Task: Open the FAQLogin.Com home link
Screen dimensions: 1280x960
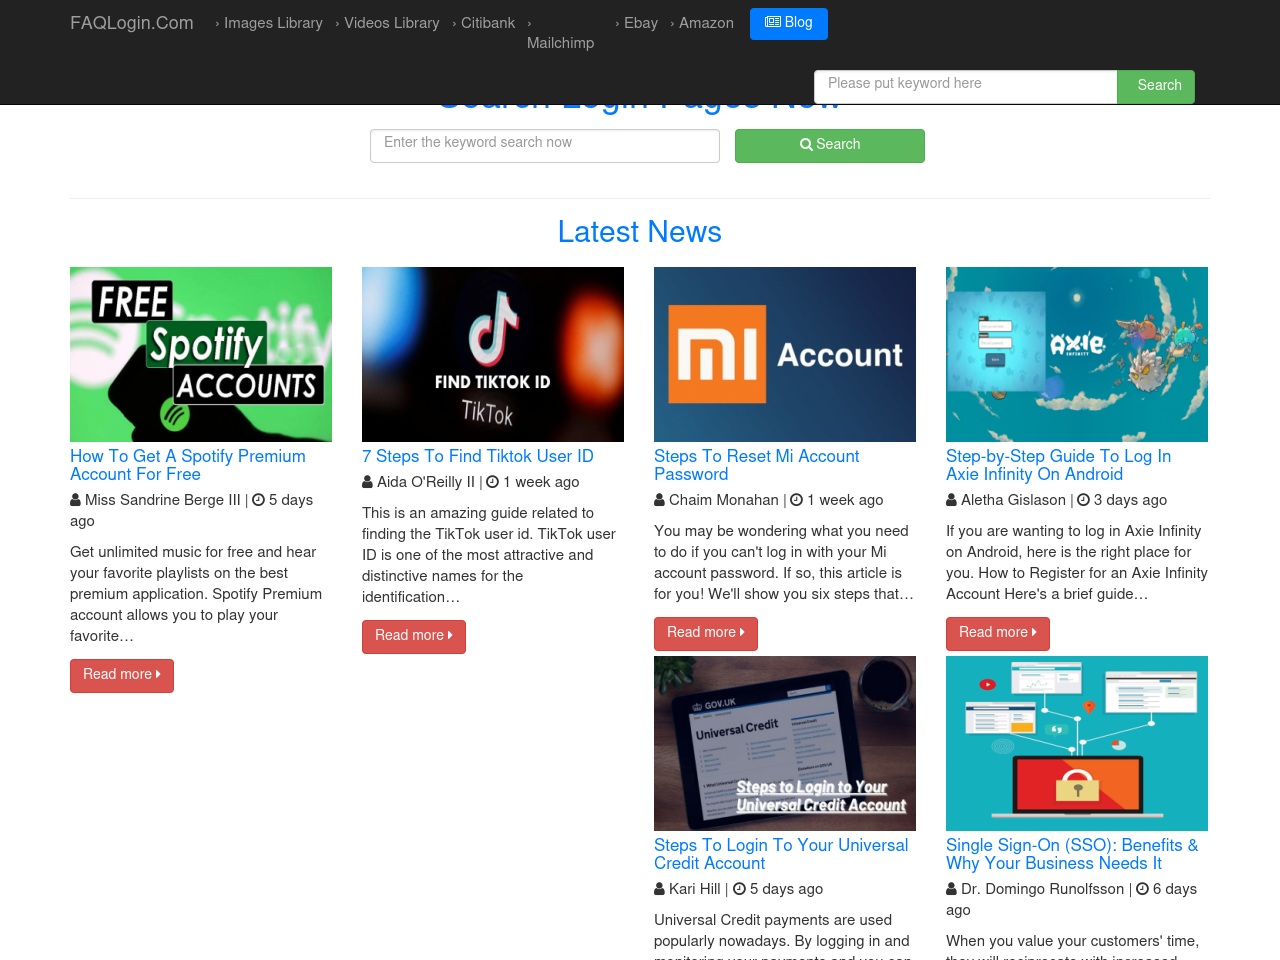Action: pos(132,23)
